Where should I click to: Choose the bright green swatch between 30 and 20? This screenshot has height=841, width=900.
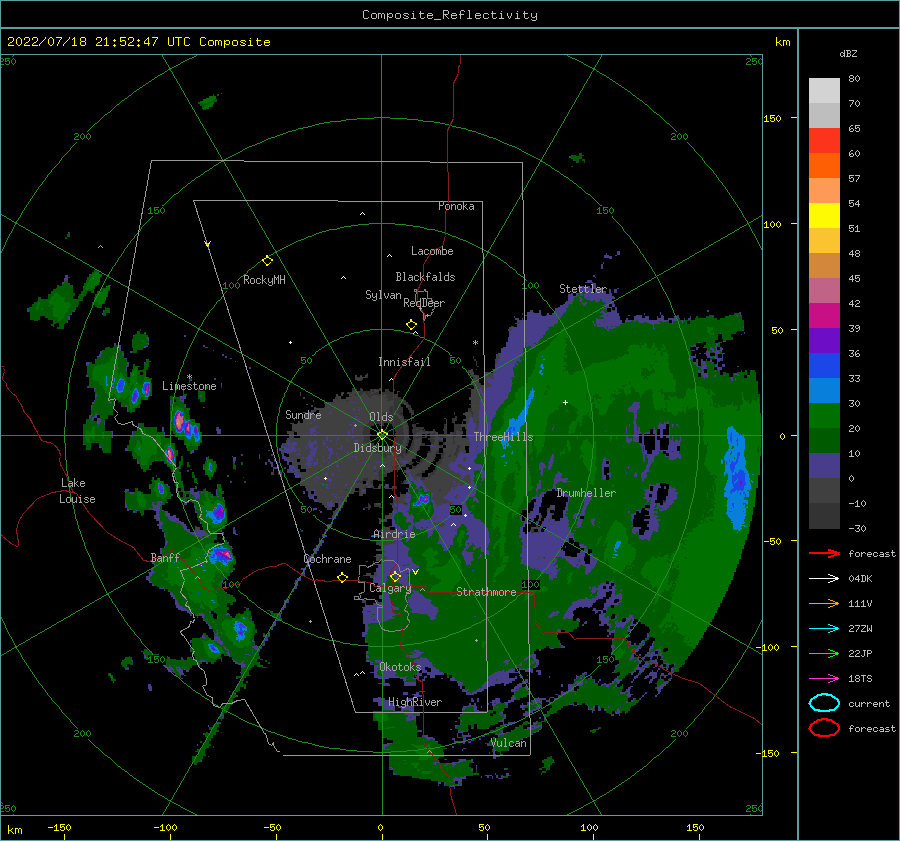tap(824, 416)
